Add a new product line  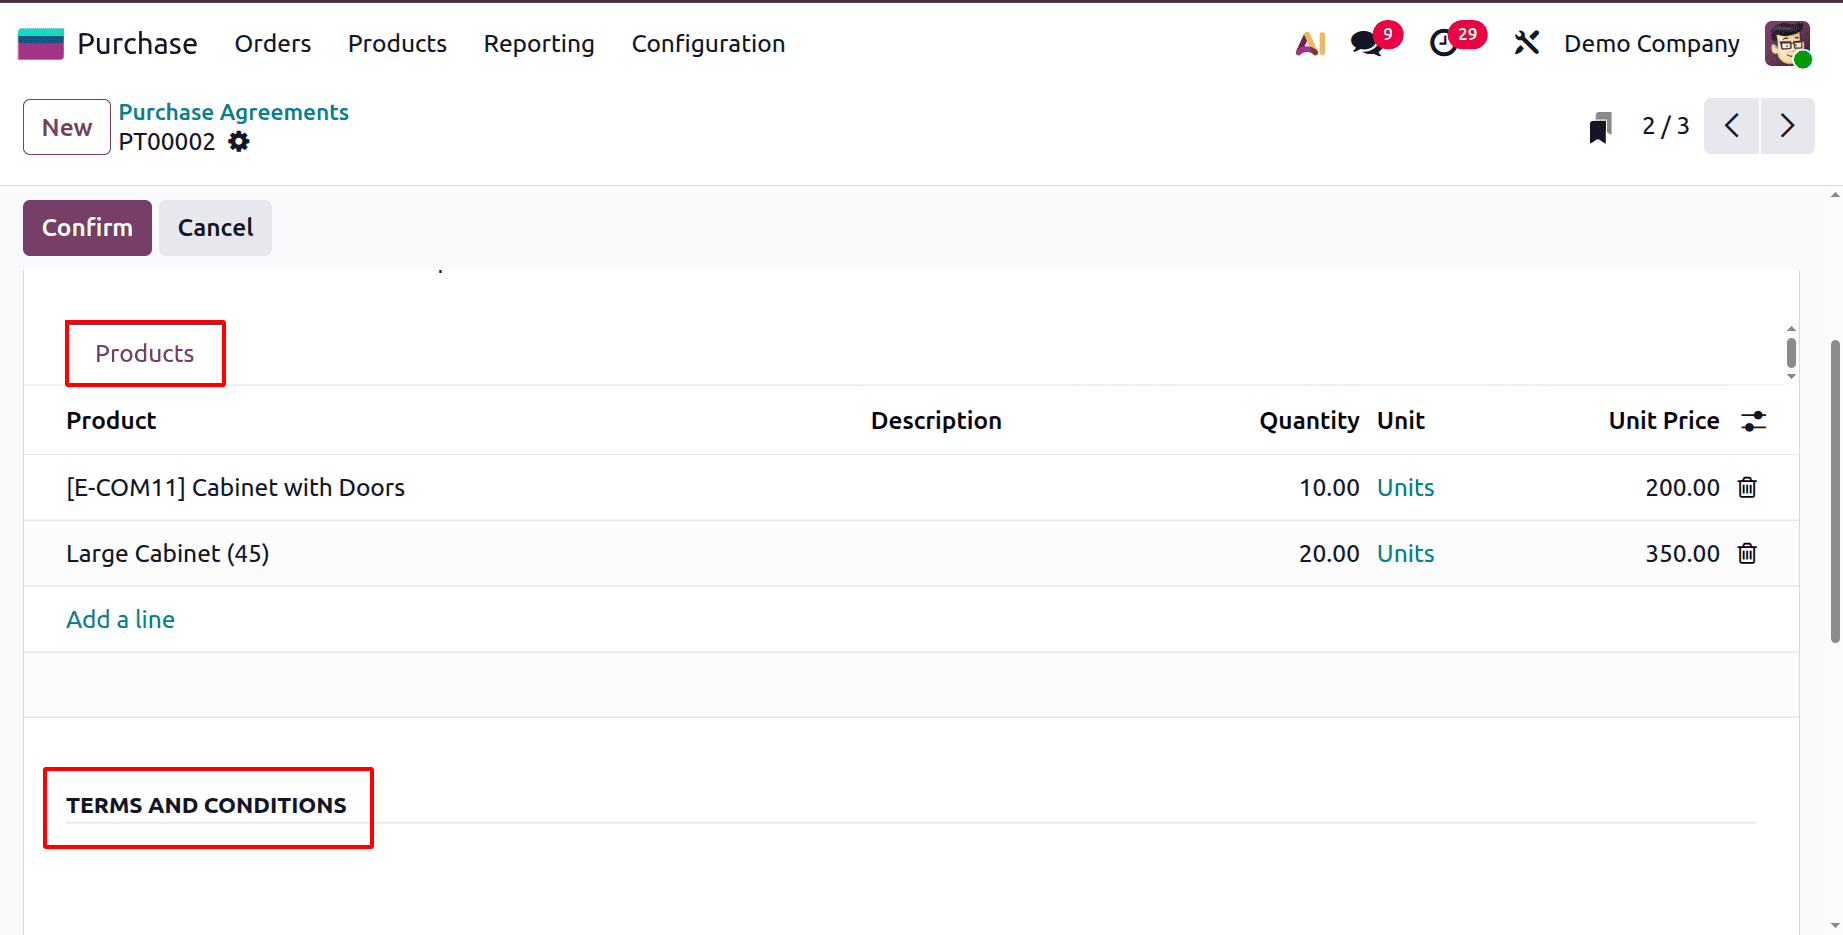tap(120, 619)
